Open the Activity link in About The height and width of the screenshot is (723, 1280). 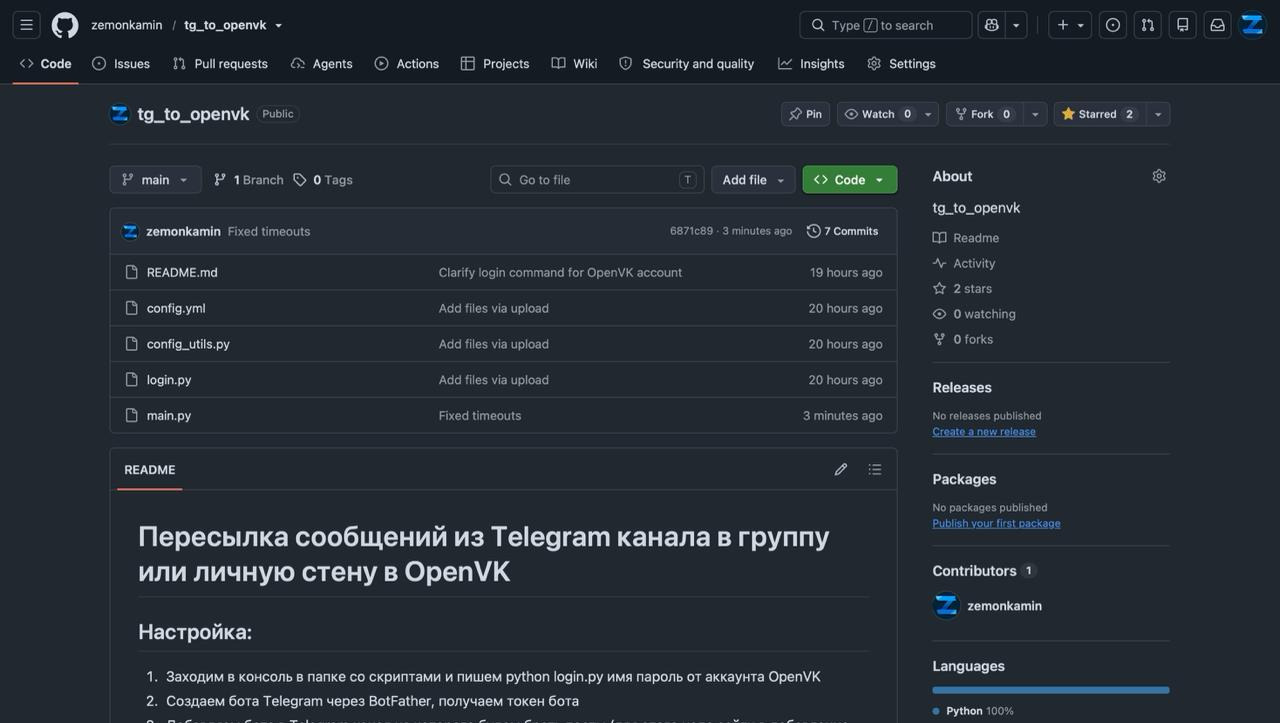click(x=964, y=263)
